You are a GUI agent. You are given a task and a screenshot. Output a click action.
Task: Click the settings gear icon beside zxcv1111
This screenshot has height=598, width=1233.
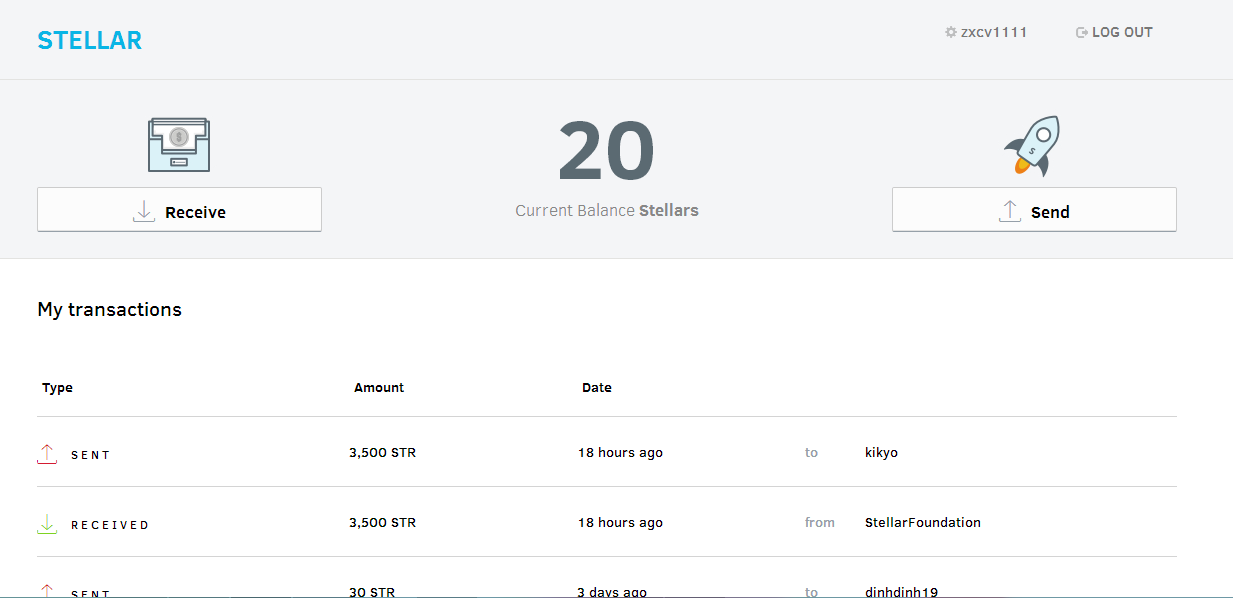coord(951,32)
